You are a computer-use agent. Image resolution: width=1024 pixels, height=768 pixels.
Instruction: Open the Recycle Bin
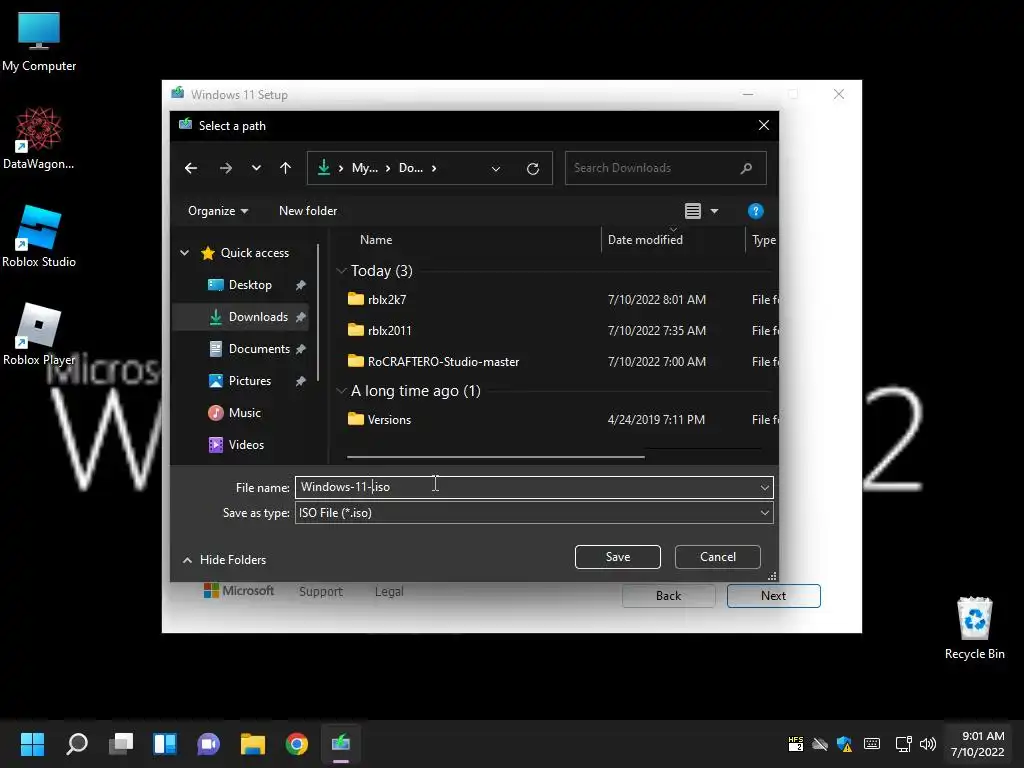pyautogui.click(x=974, y=628)
